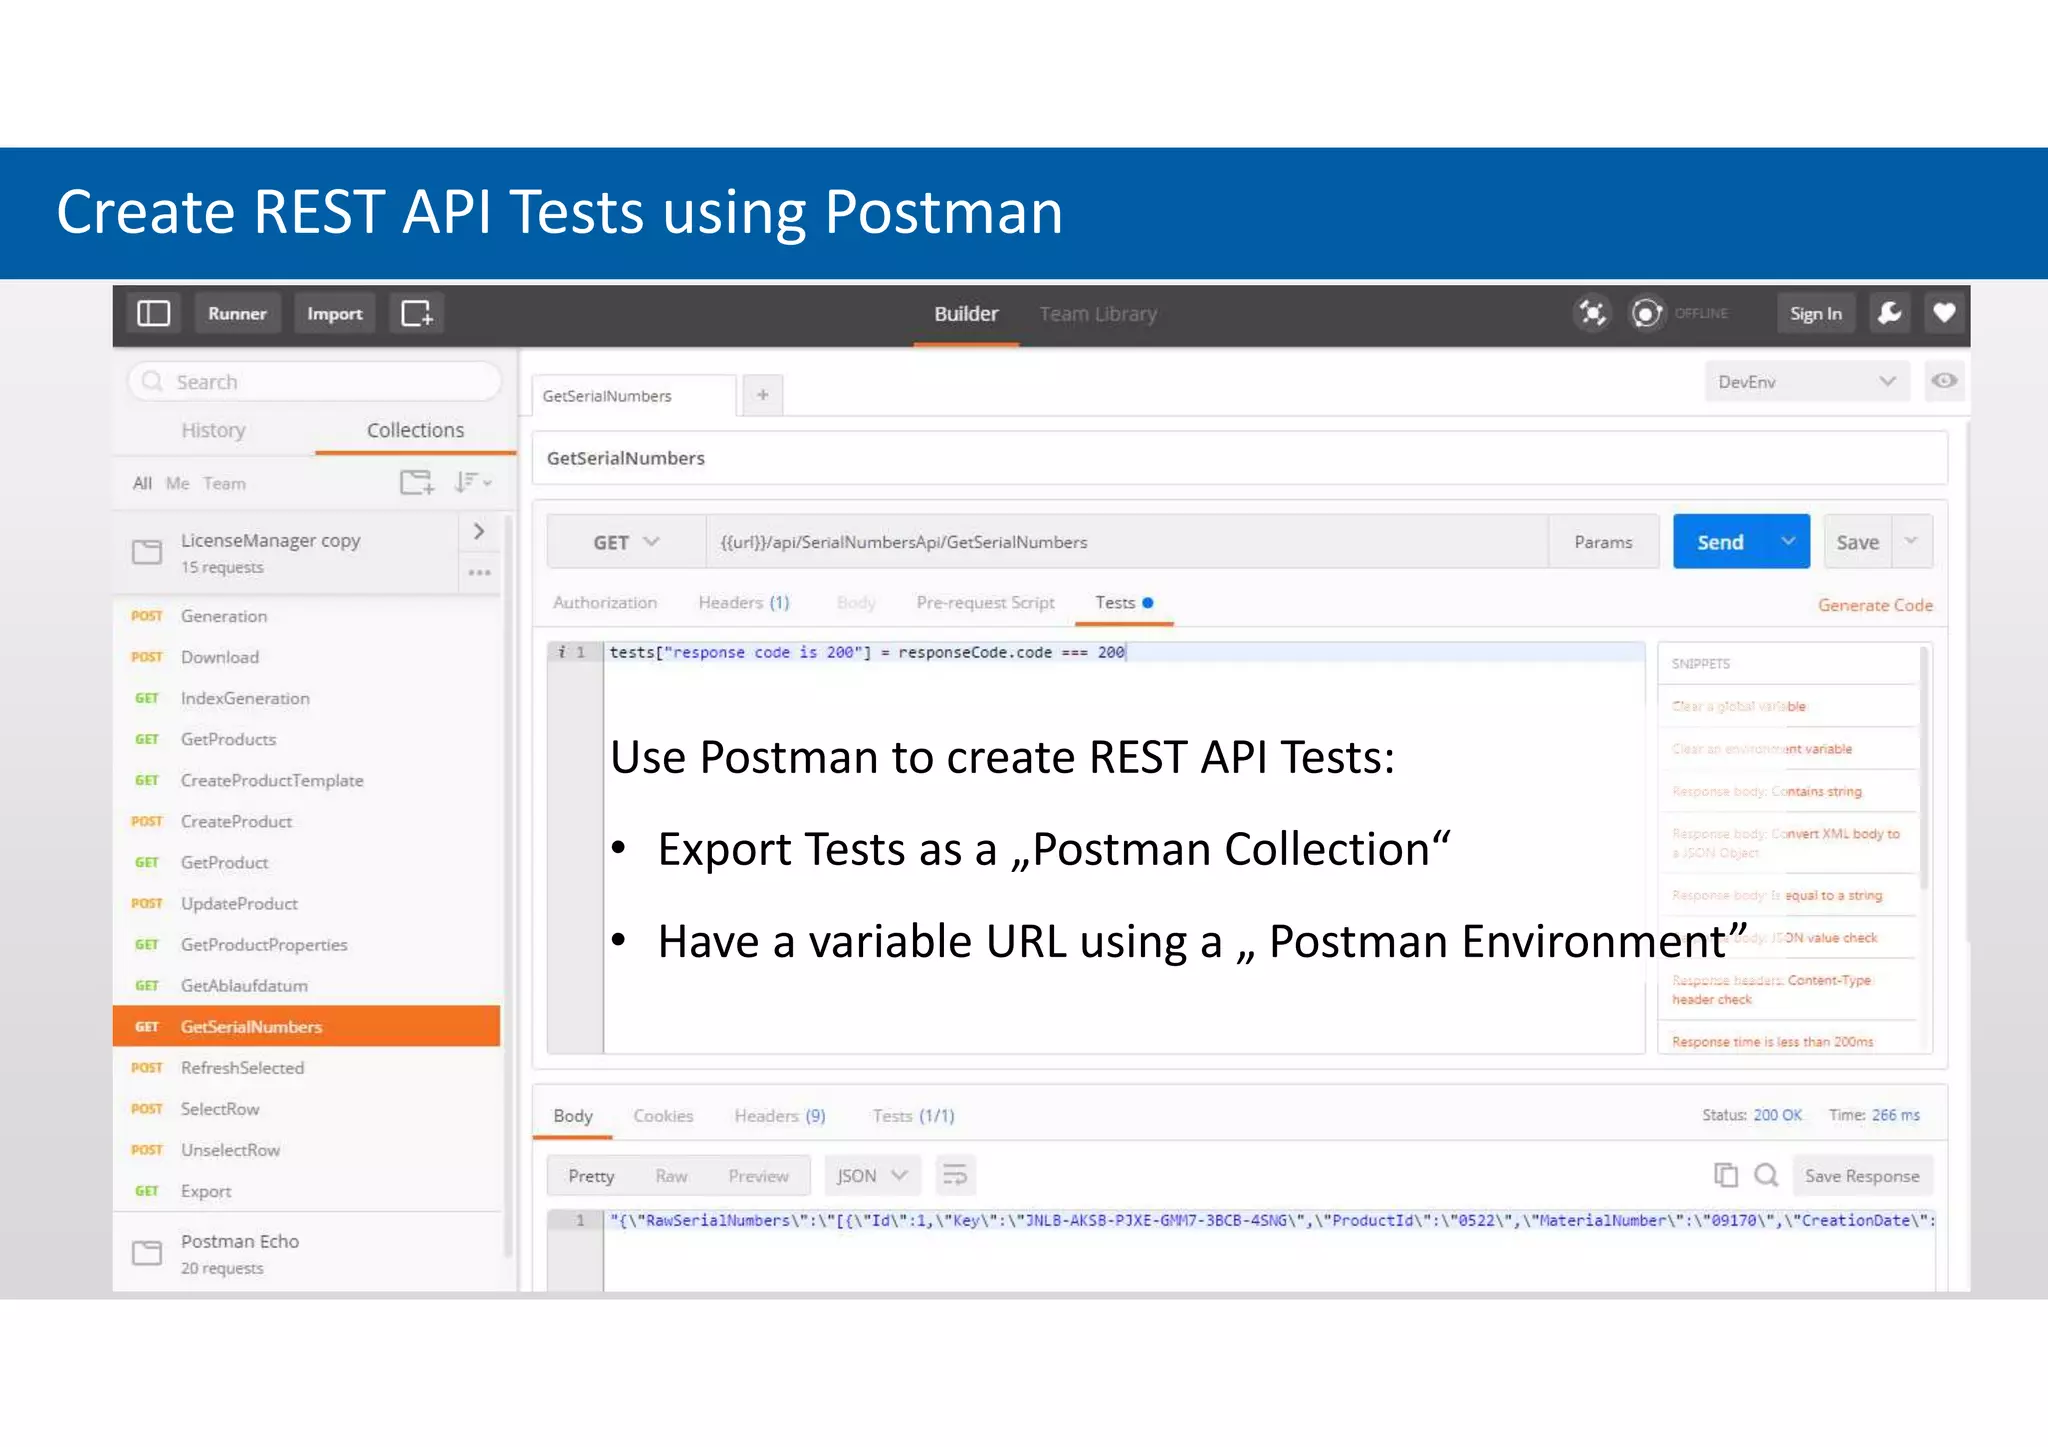Select the GetProducts request
Viewport: 2048px width, 1447px height.
point(307,739)
